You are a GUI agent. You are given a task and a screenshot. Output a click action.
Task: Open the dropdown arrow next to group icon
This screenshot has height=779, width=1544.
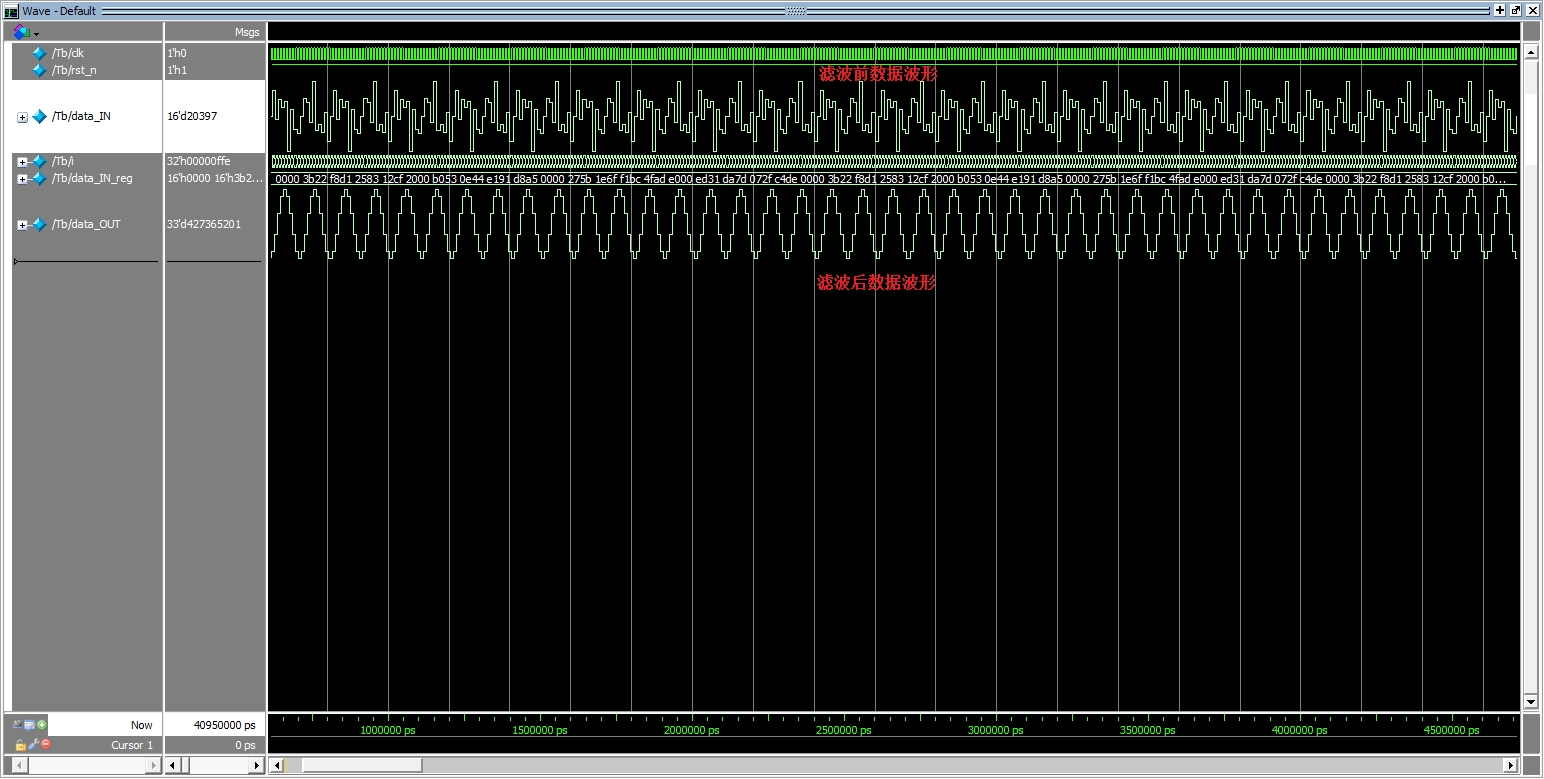[36, 32]
